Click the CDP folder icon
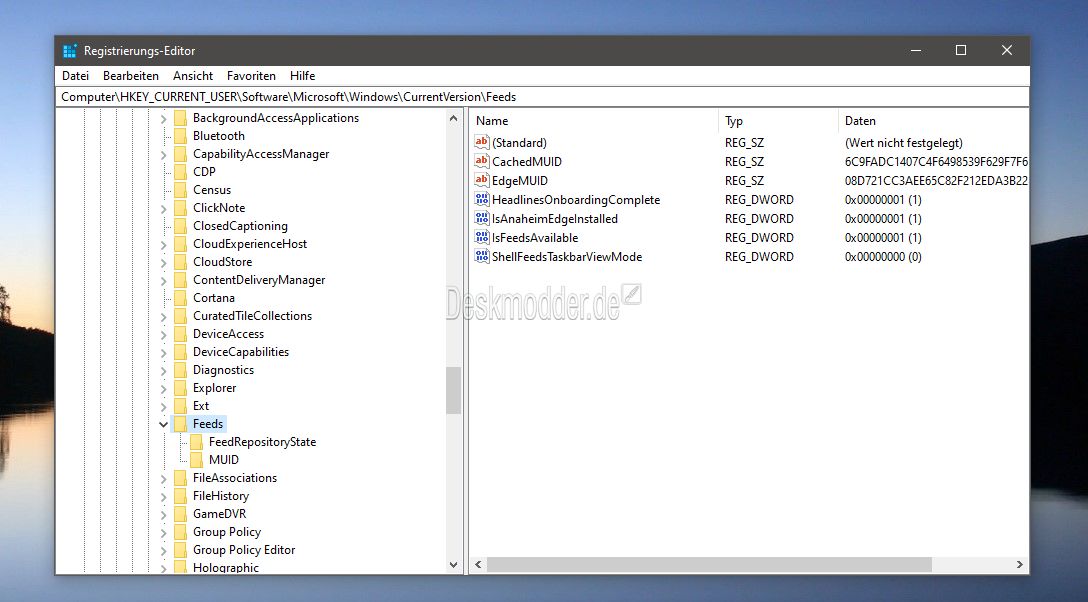The image size is (1088, 602). [x=180, y=172]
